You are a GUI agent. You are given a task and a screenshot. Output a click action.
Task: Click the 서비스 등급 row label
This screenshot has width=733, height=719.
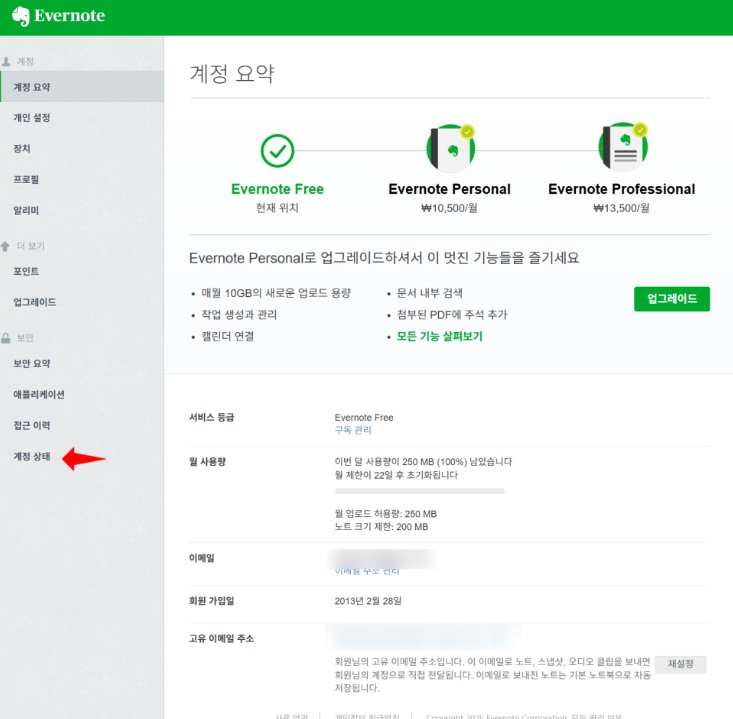[x=212, y=417]
